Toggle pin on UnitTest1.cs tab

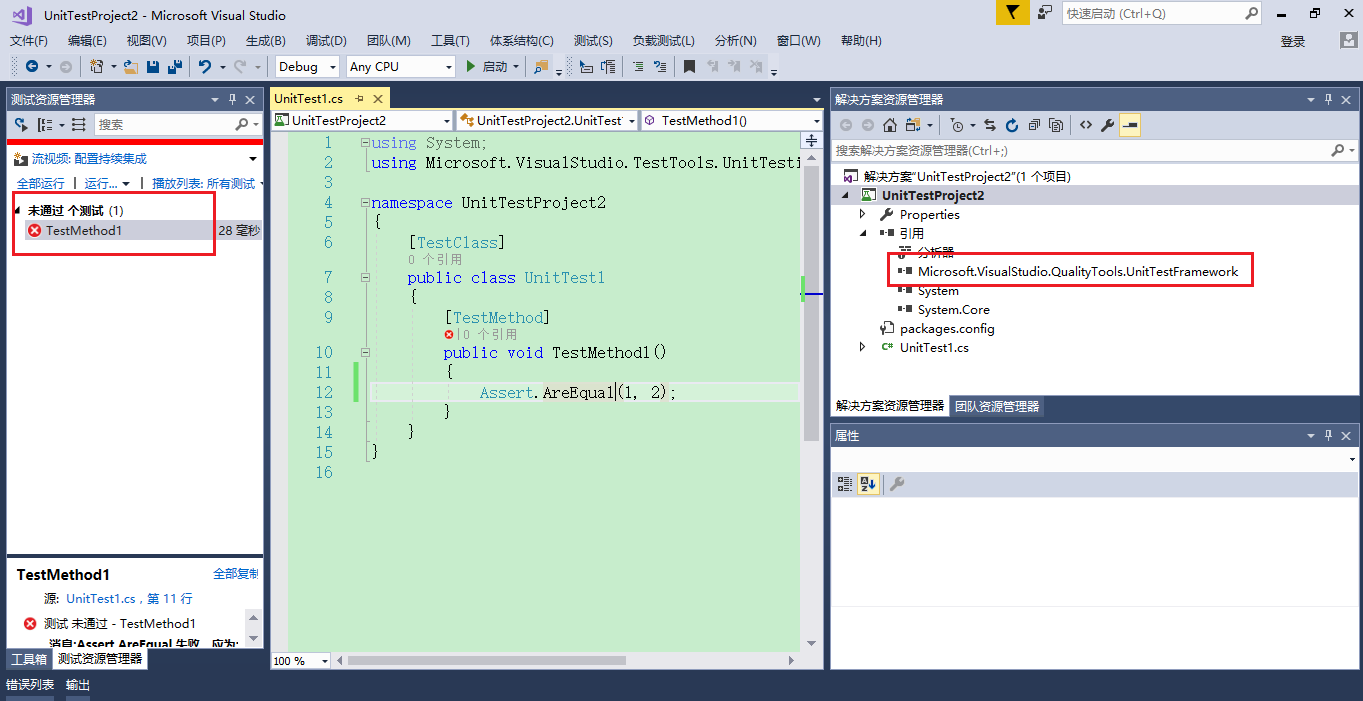[x=359, y=99]
